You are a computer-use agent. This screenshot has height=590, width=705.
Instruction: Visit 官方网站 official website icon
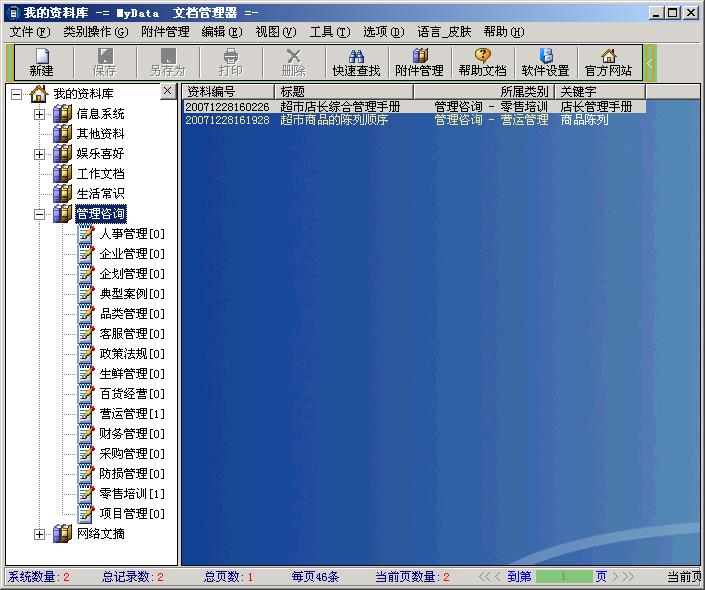[x=608, y=62]
